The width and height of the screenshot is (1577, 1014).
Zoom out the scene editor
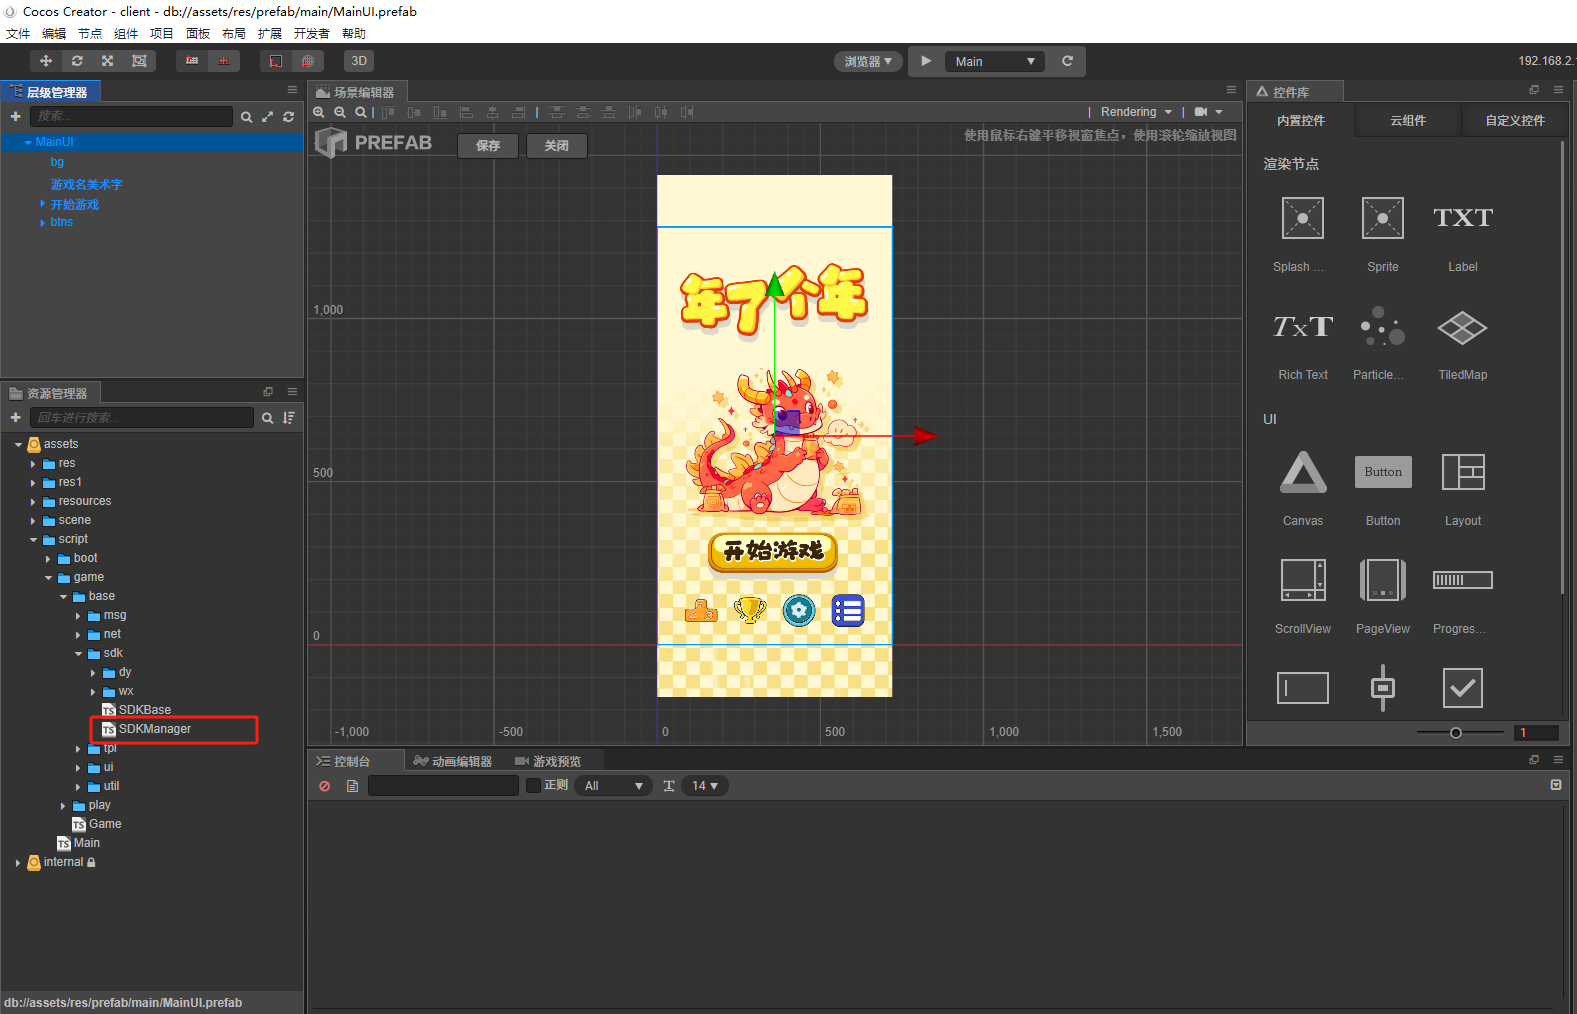click(340, 112)
